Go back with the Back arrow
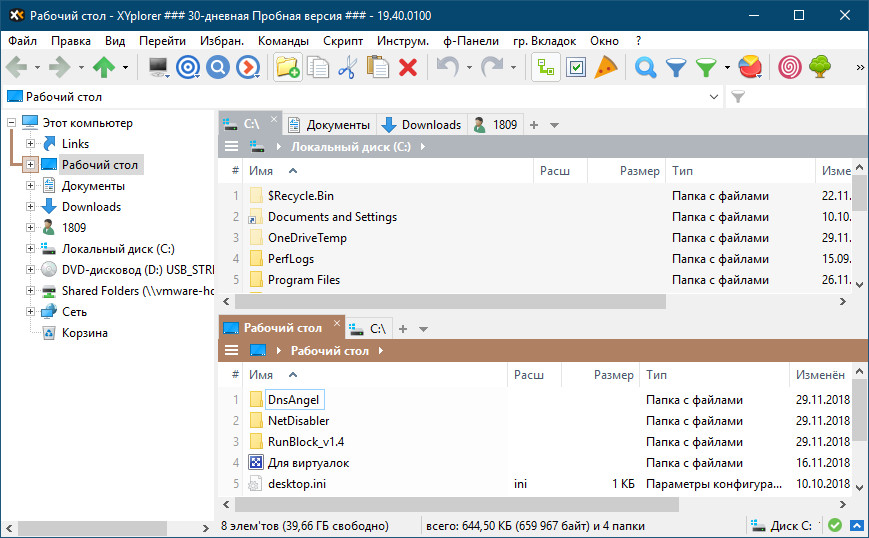The width and height of the screenshot is (869, 538). coord(17,68)
